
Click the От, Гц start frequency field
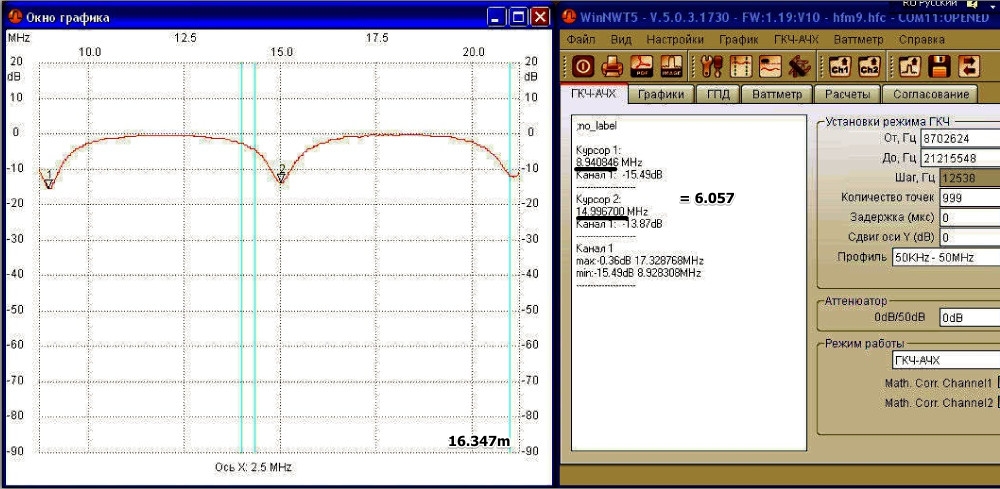(x=960, y=138)
